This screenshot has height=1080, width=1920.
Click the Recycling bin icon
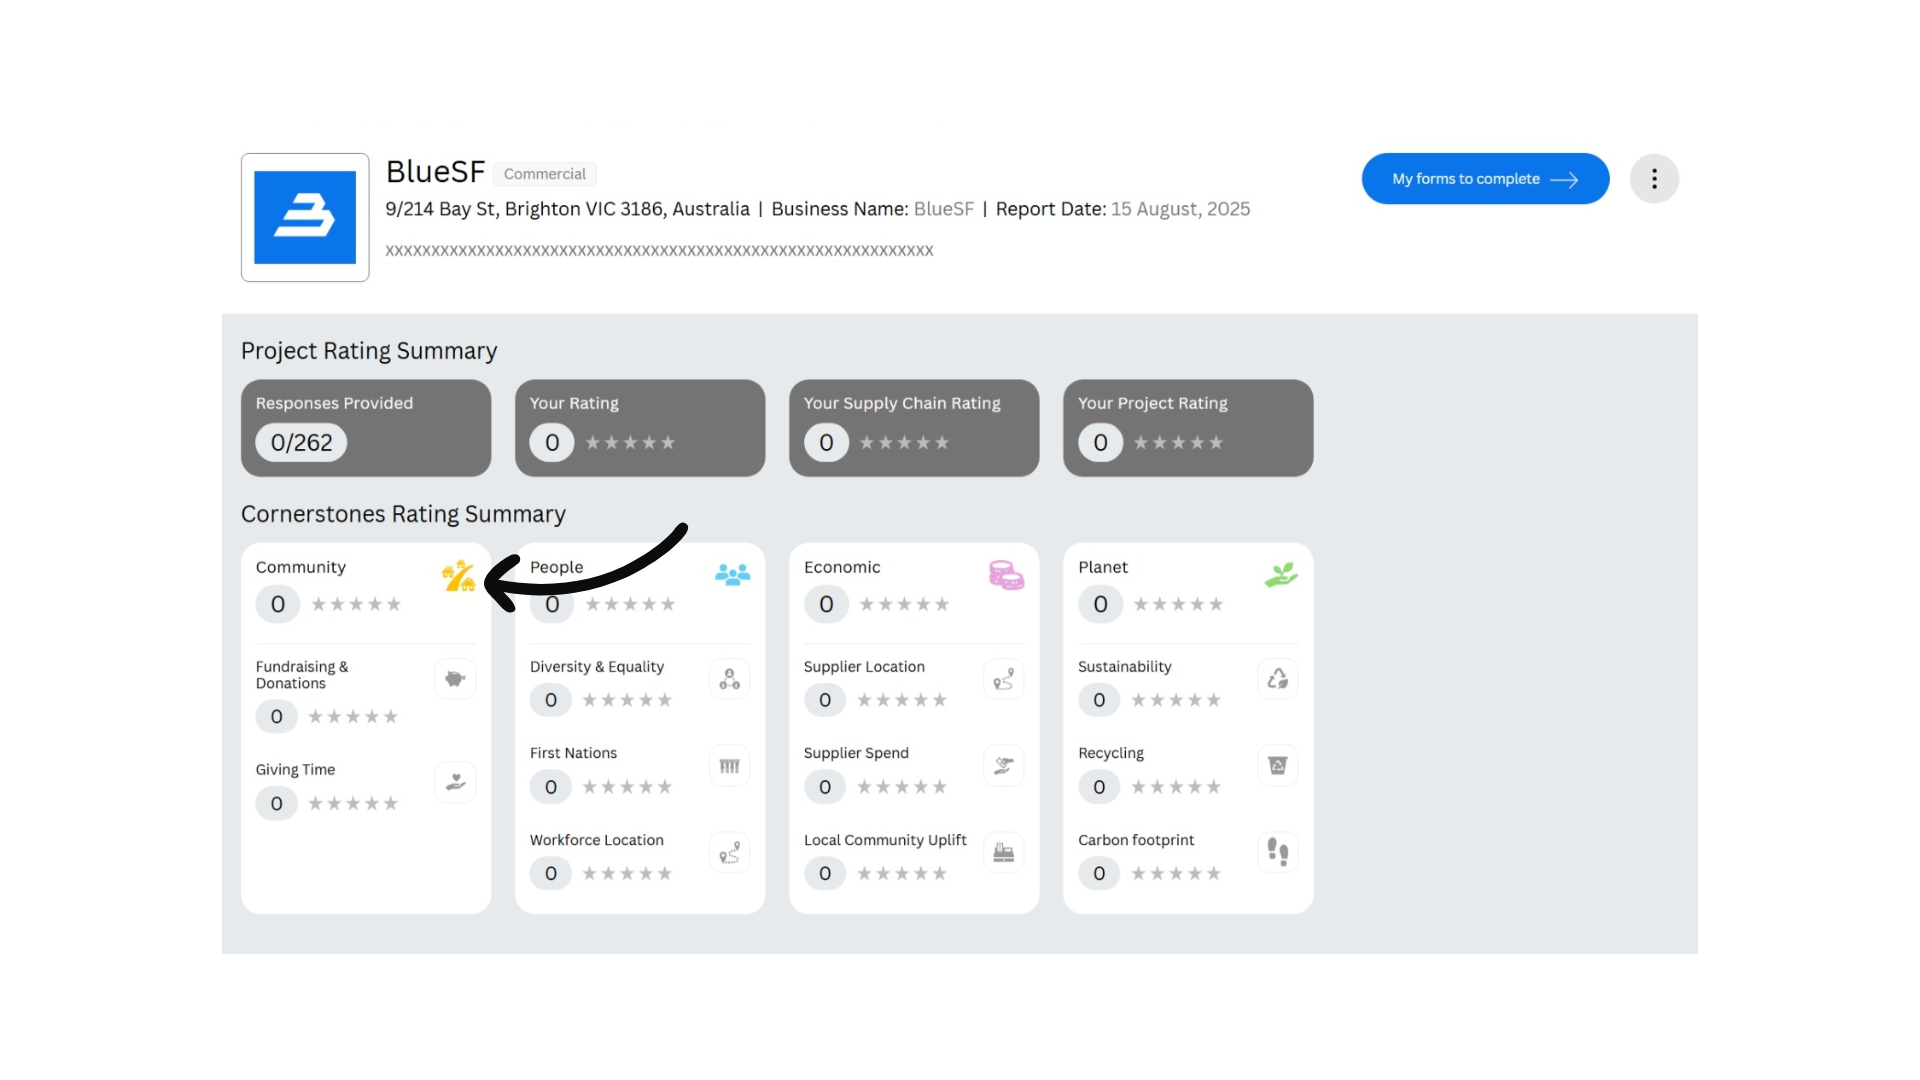coord(1278,766)
